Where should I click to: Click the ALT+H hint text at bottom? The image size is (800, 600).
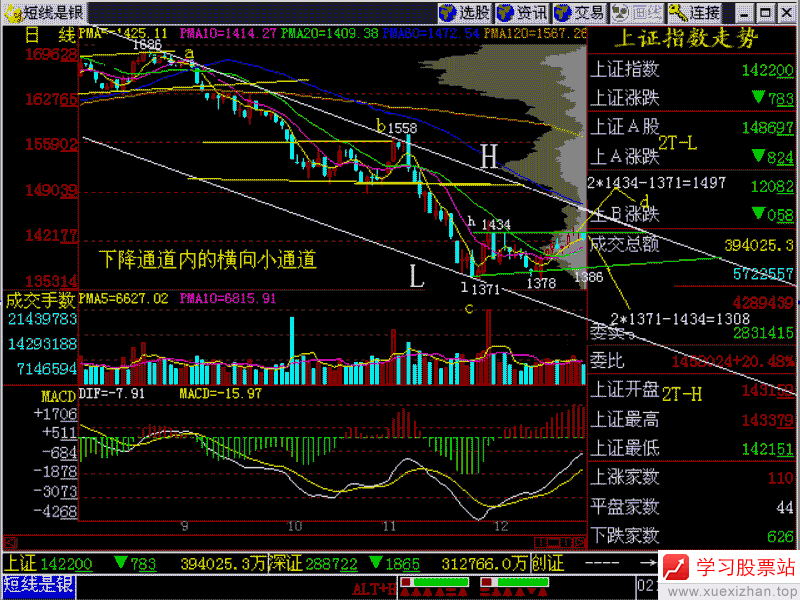tap(374, 589)
